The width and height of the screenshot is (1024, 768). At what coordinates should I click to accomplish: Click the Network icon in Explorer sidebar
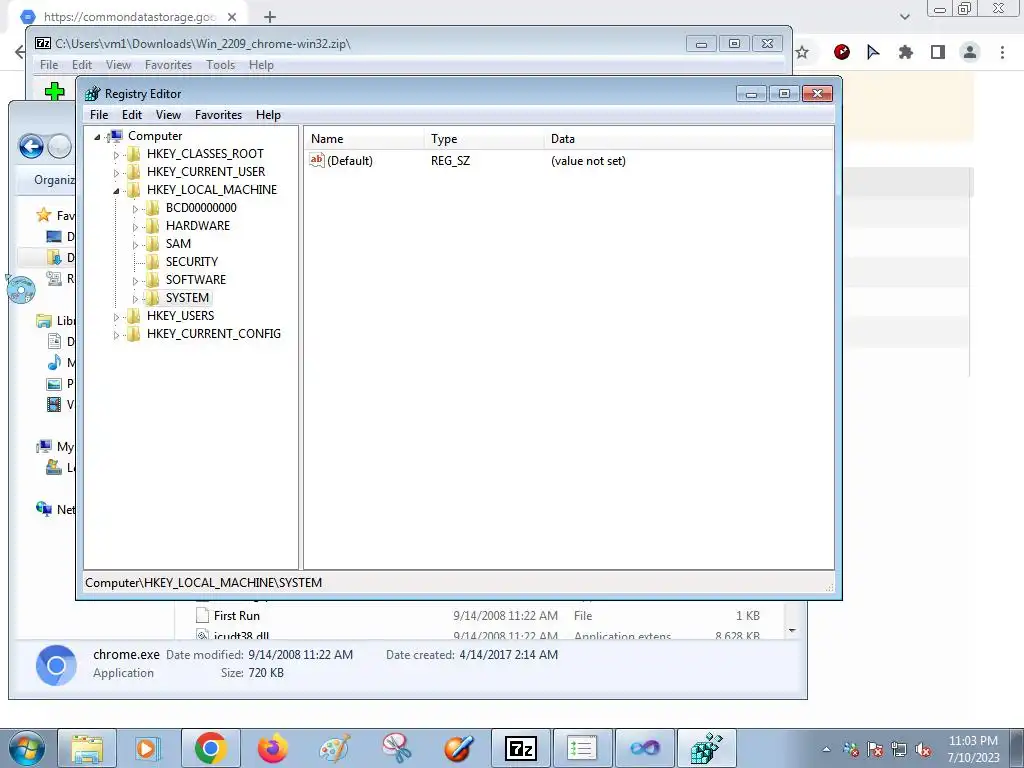coord(44,509)
